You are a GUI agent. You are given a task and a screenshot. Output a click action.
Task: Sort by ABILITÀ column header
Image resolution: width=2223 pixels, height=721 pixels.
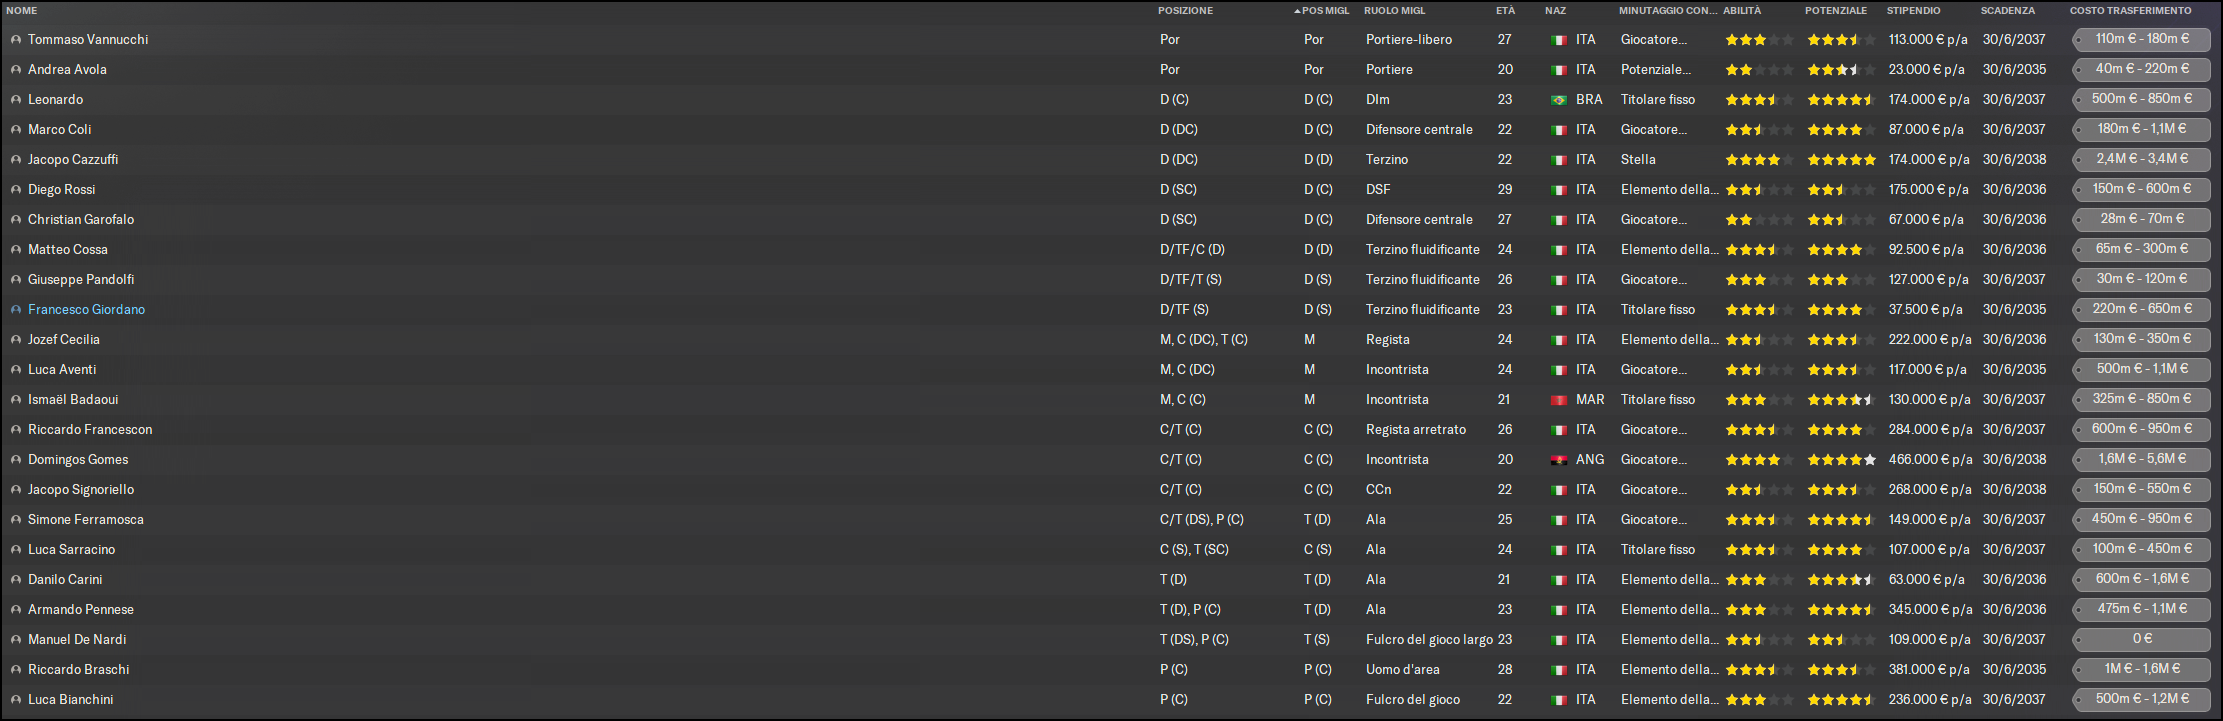(x=1742, y=11)
